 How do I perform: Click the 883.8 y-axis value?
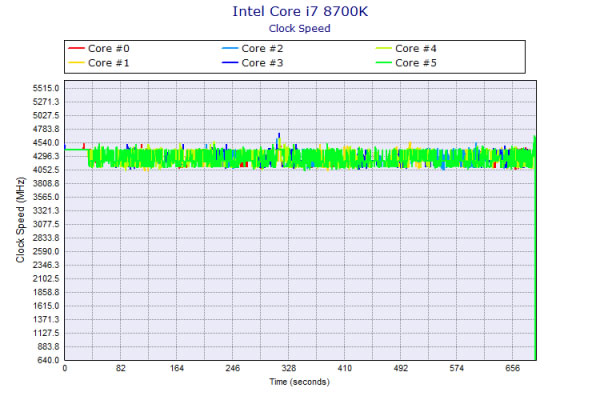pos(48,346)
